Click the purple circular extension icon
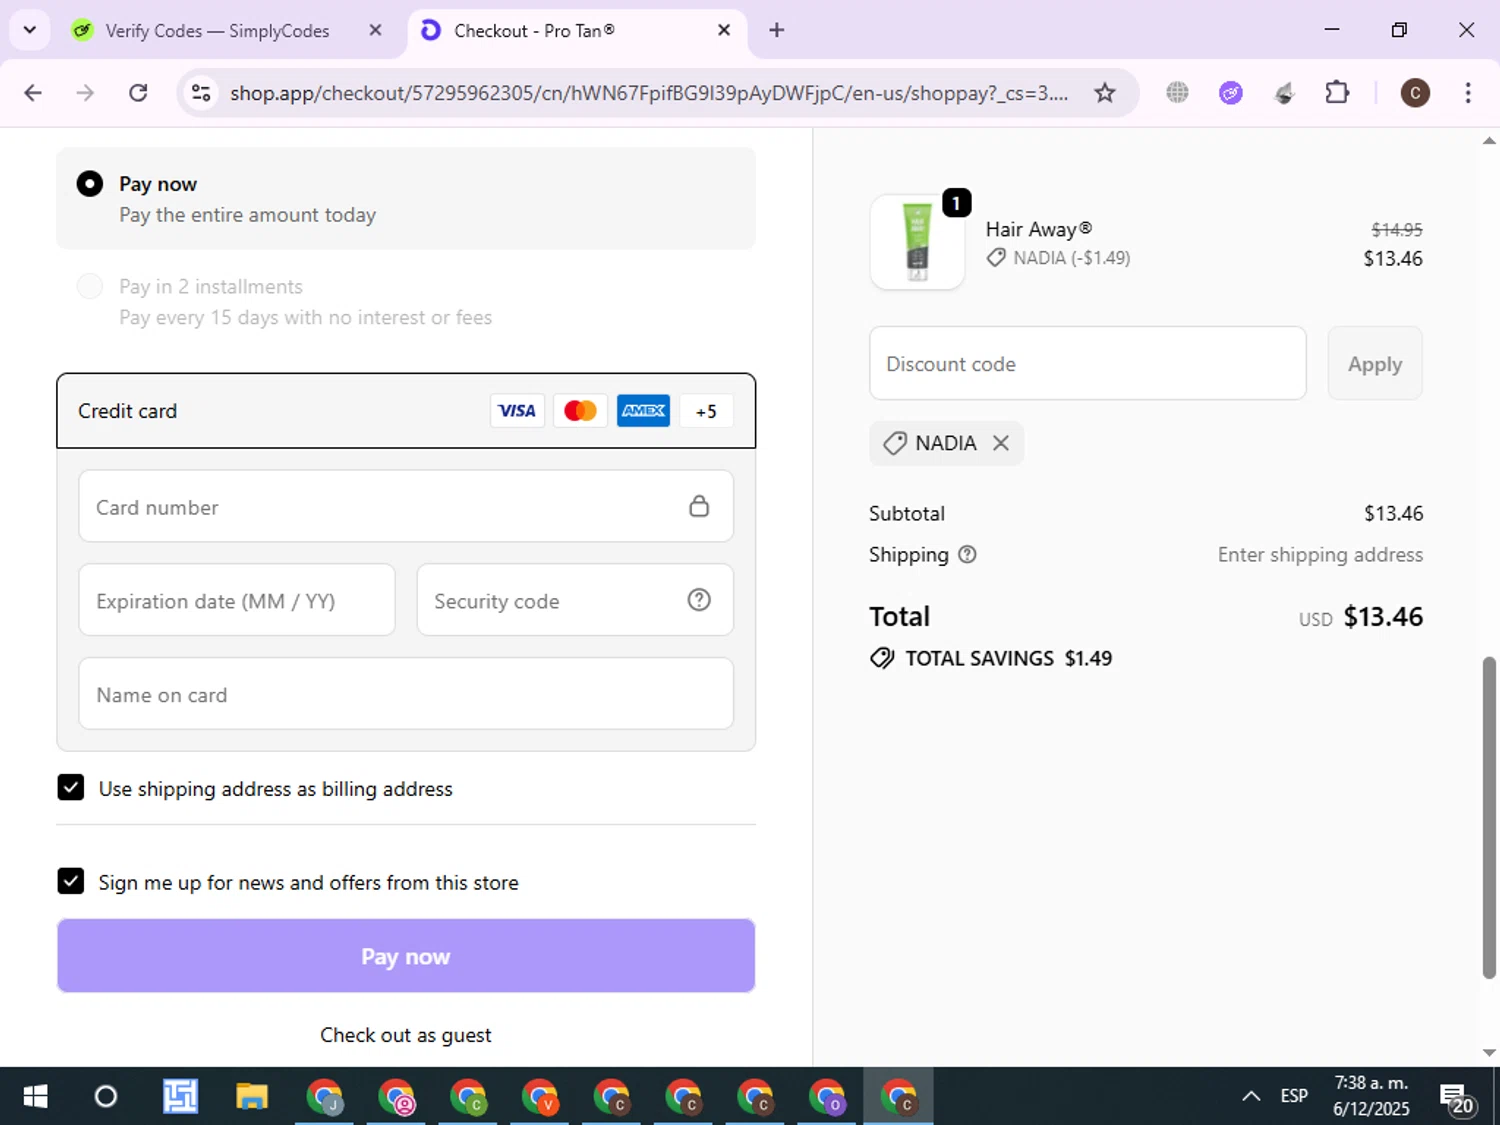The height and width of the screenshot is (1125, 1500). tap(1231, 93)
